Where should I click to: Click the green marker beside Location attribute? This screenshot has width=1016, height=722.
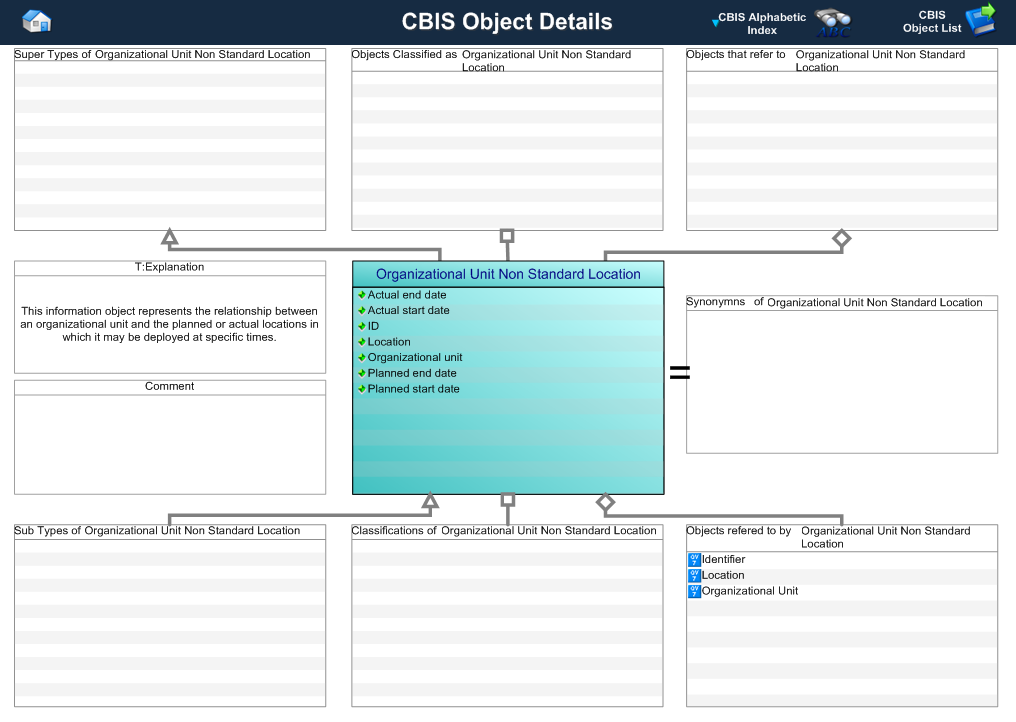pyautogui.click(x=362, y=342)
